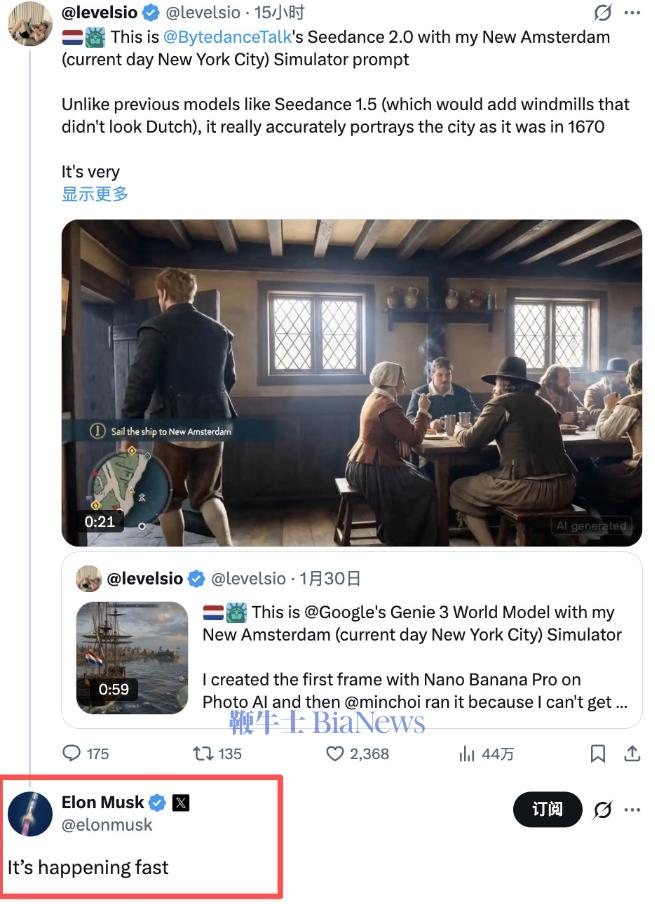The height and width of the screenshot is (904, 655).
Task: Like the tweet with heart icon
Action: tap(336, 753)
